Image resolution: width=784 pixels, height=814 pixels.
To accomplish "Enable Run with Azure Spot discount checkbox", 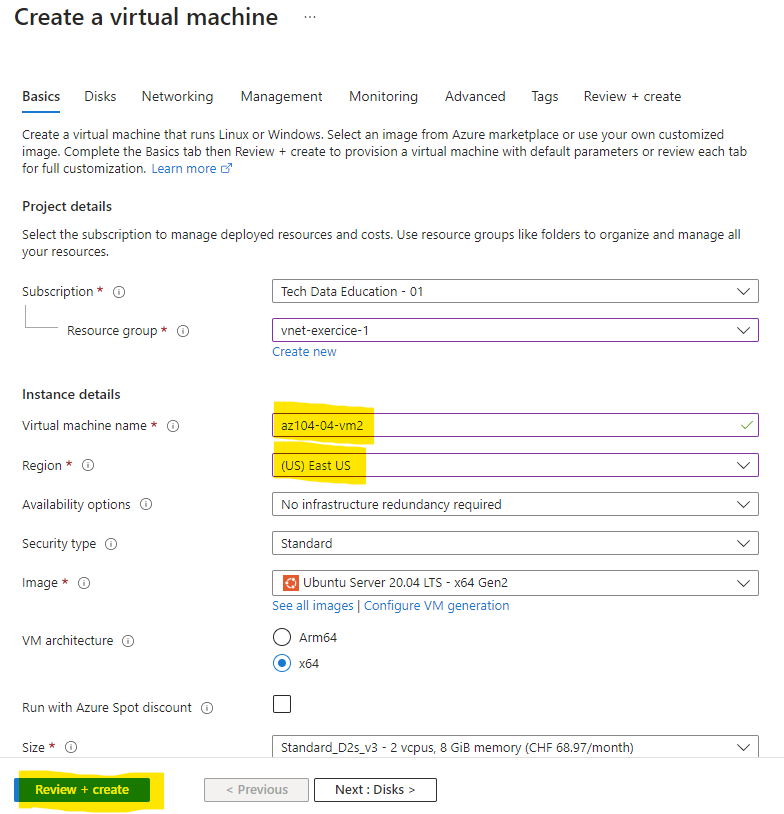I will (x=282, y=704).
